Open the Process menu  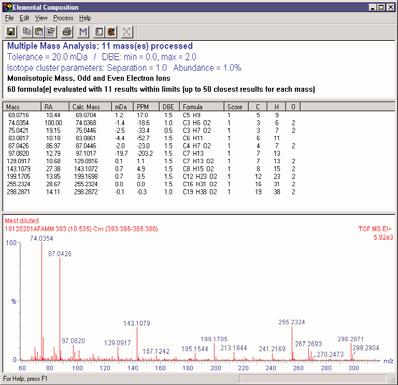point(63,18)
